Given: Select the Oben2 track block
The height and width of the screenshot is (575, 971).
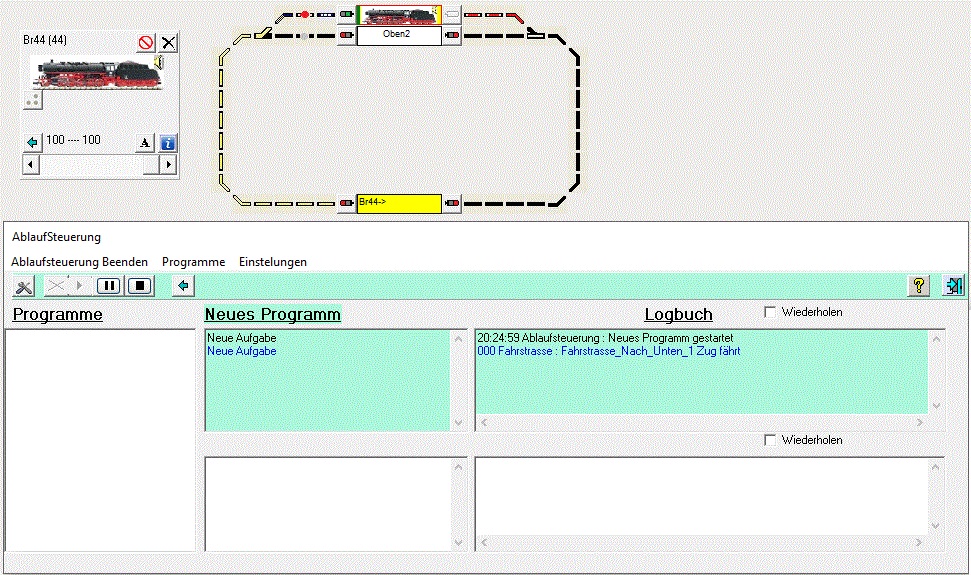Looking at the screenshot, I should pos(399,35).
